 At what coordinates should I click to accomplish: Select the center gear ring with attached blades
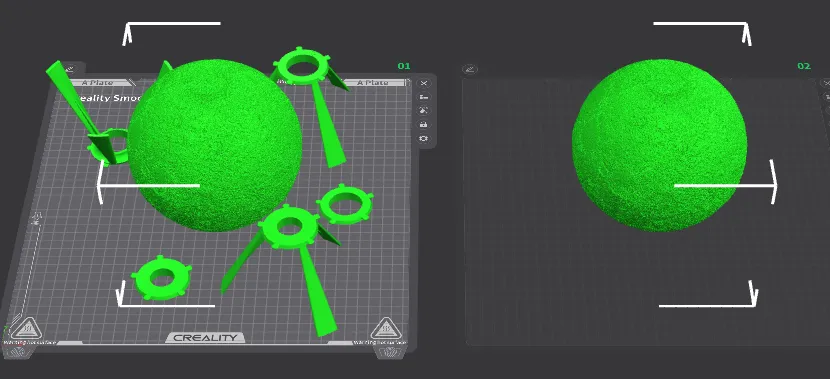tap(289, 227)
